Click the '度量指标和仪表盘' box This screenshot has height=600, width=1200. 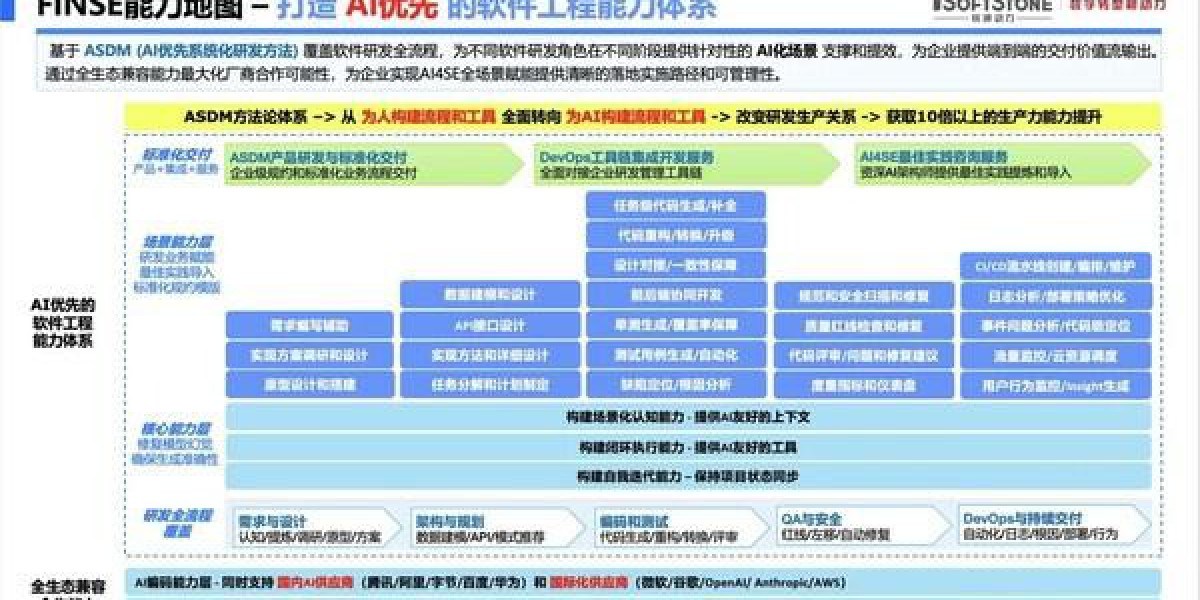(x=863, y=385)
